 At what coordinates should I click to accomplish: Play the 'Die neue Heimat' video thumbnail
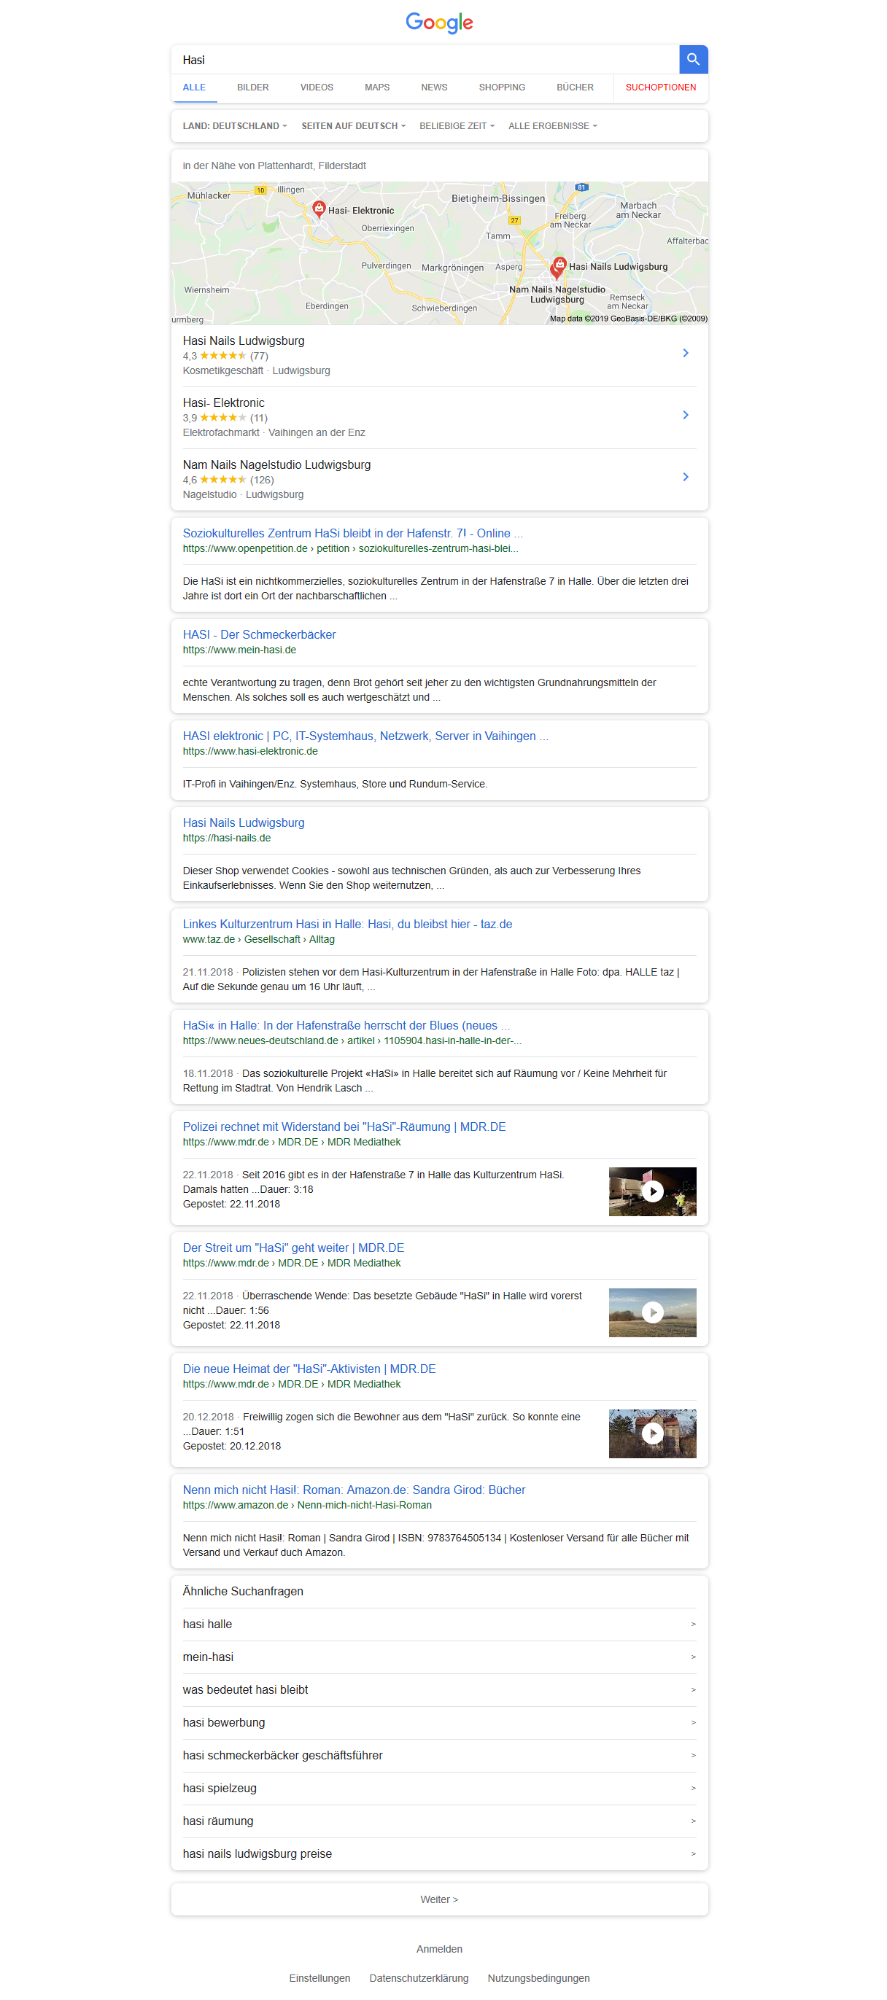653,1434
